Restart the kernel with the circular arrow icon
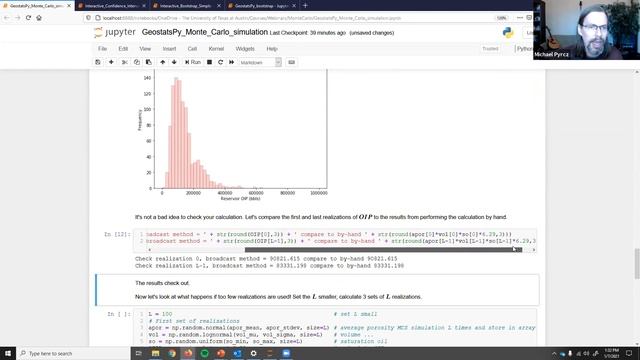Screen dimensions: 640x360 tap(220, 62)
